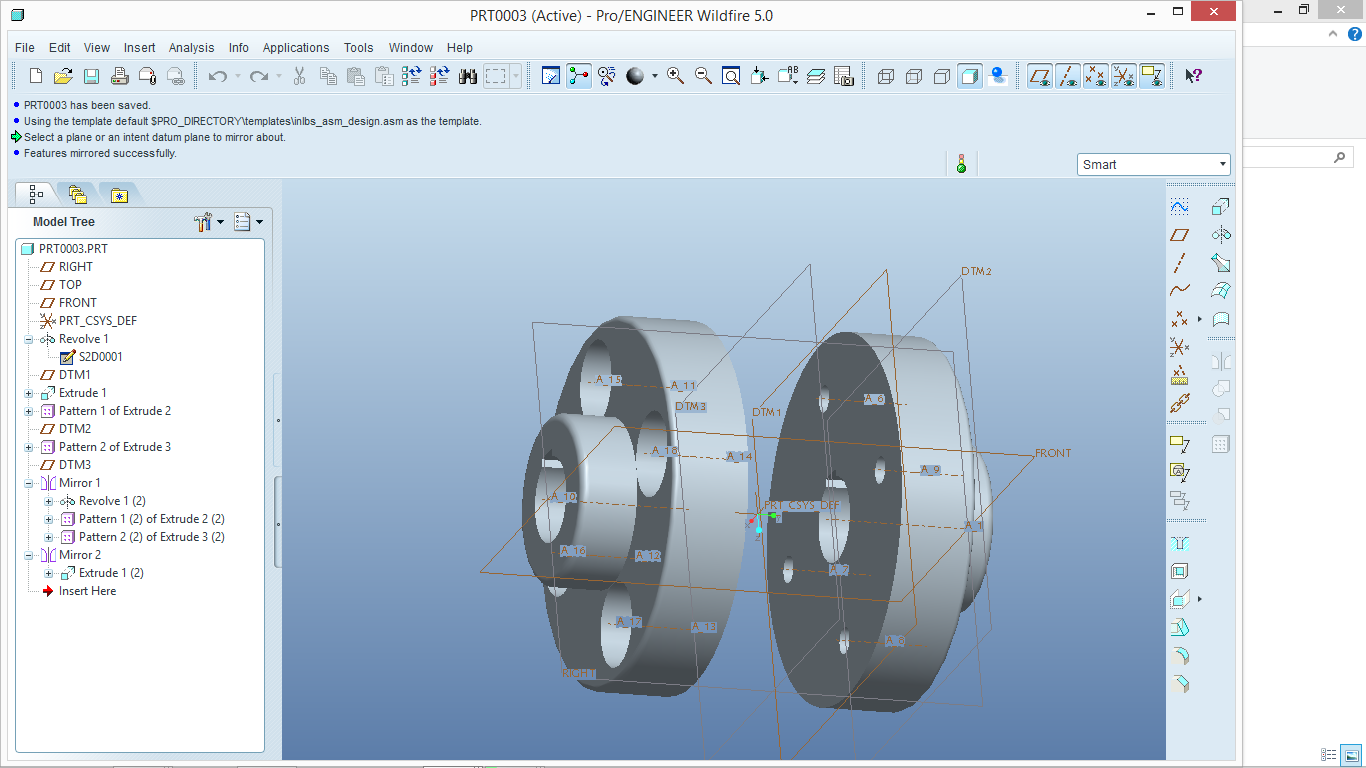Print the model using printer icon
This screenshot has width=1366, height=768.
[119, 76]
